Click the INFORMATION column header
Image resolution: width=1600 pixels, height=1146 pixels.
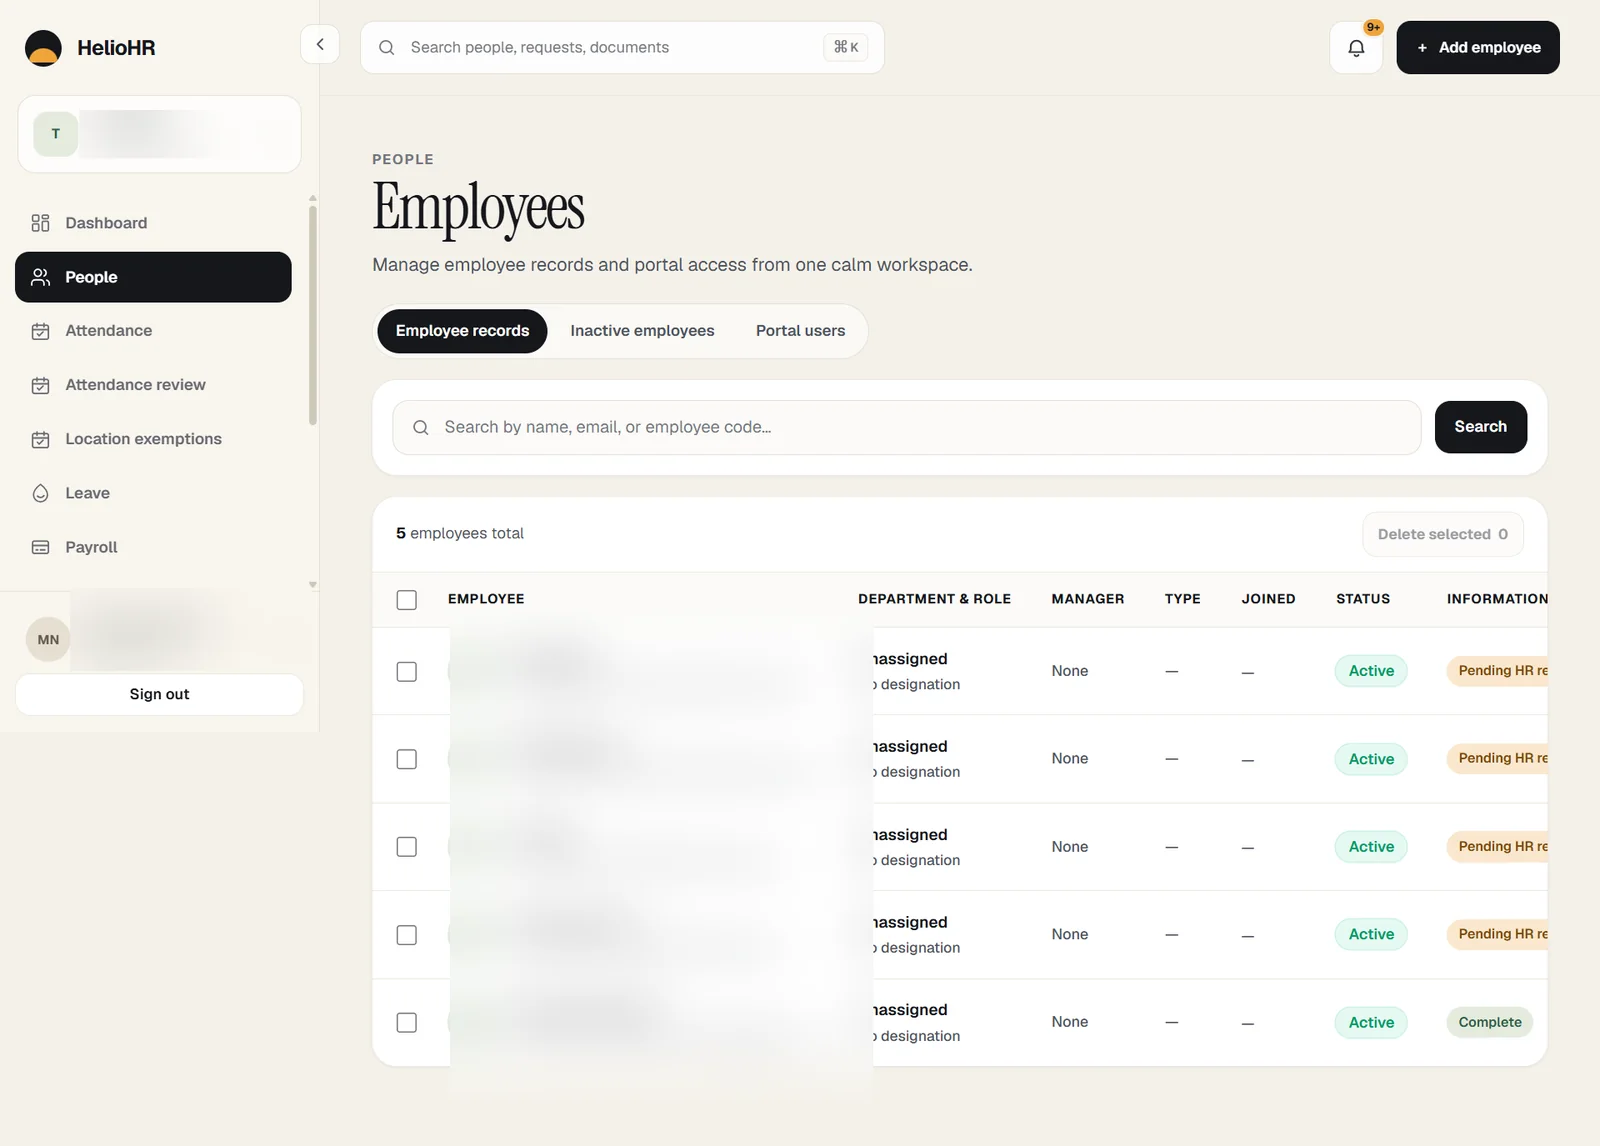click(1497, 599)
